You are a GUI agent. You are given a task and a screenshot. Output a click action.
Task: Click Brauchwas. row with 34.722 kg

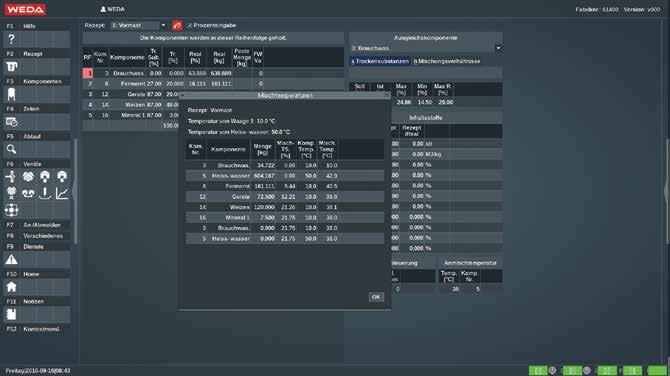pos(285,165)
